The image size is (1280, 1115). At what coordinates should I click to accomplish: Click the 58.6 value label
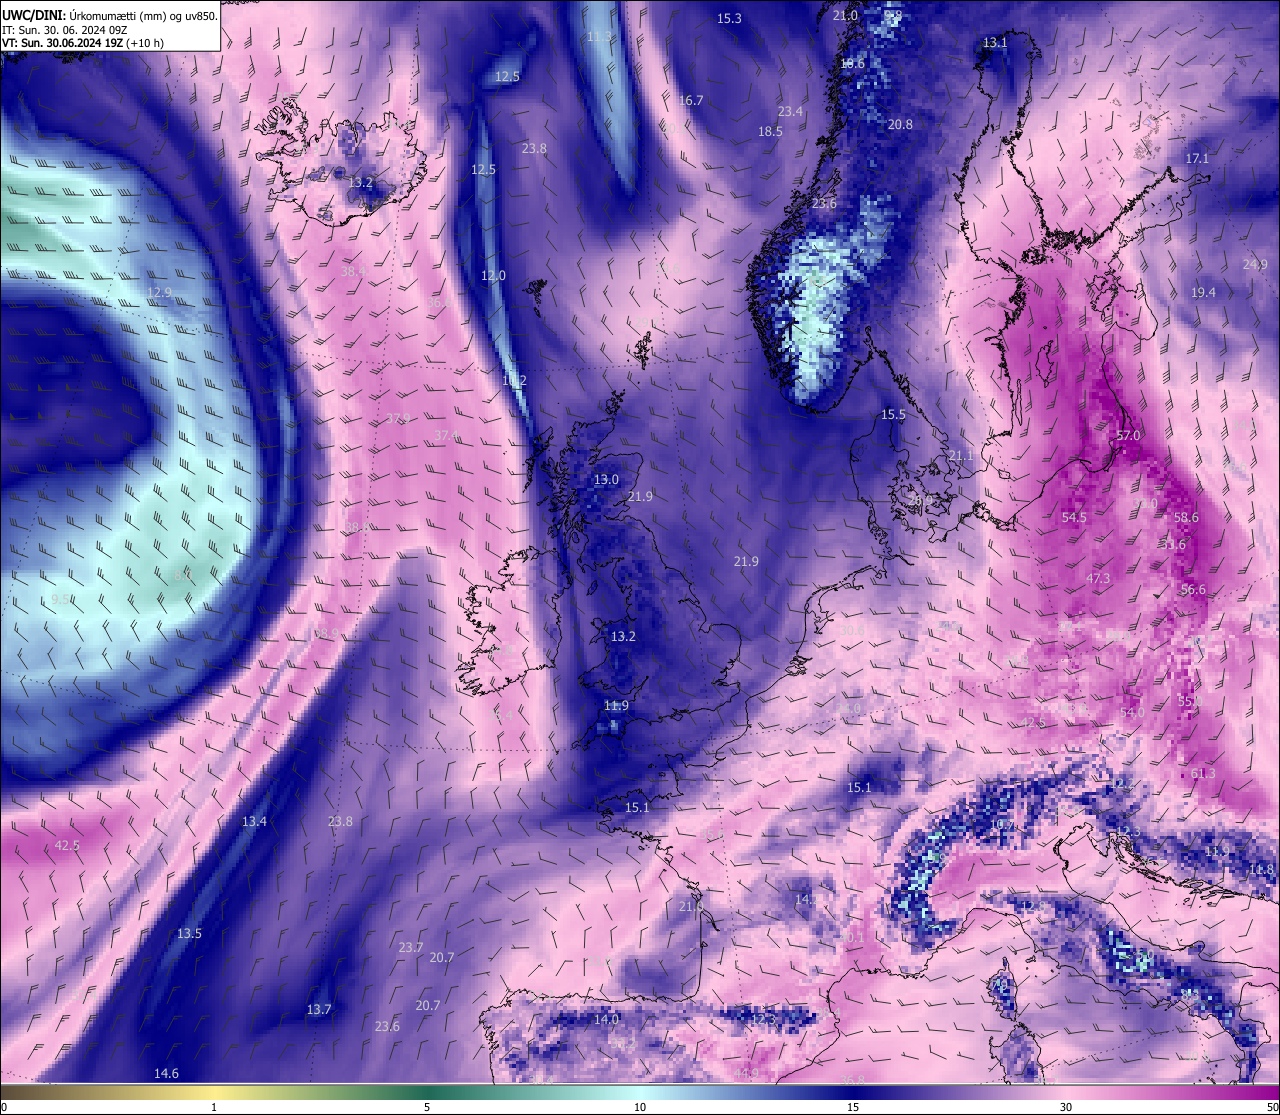[x=1186, y=518]
